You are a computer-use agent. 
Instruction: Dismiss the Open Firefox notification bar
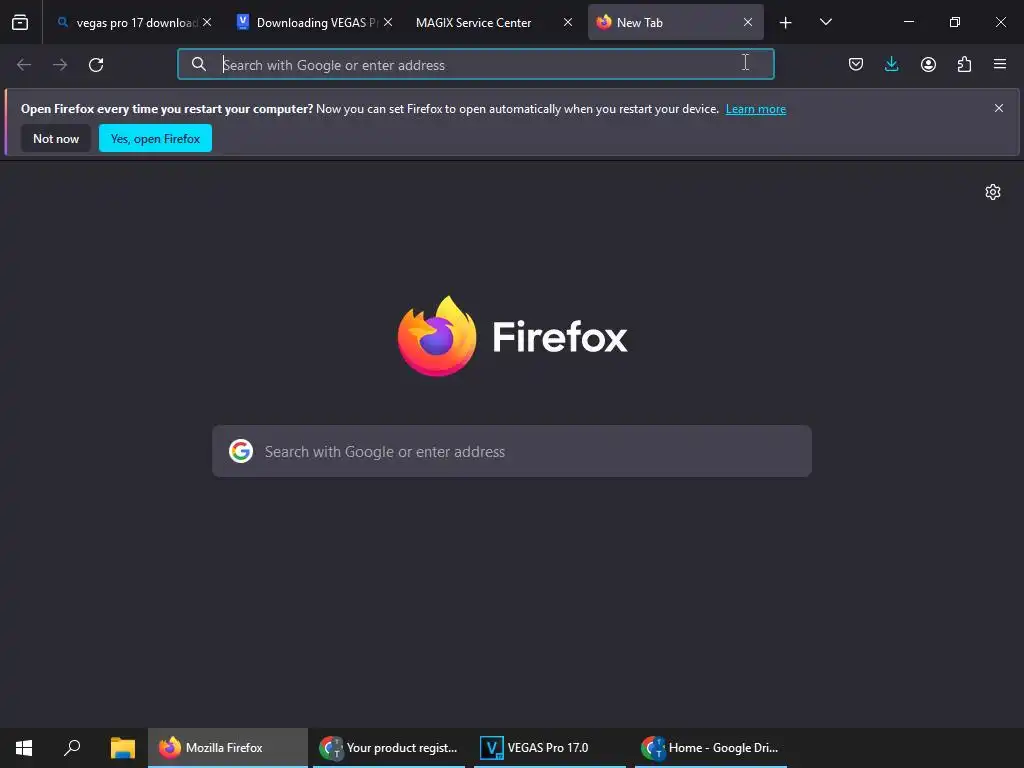tap(999, 108)
